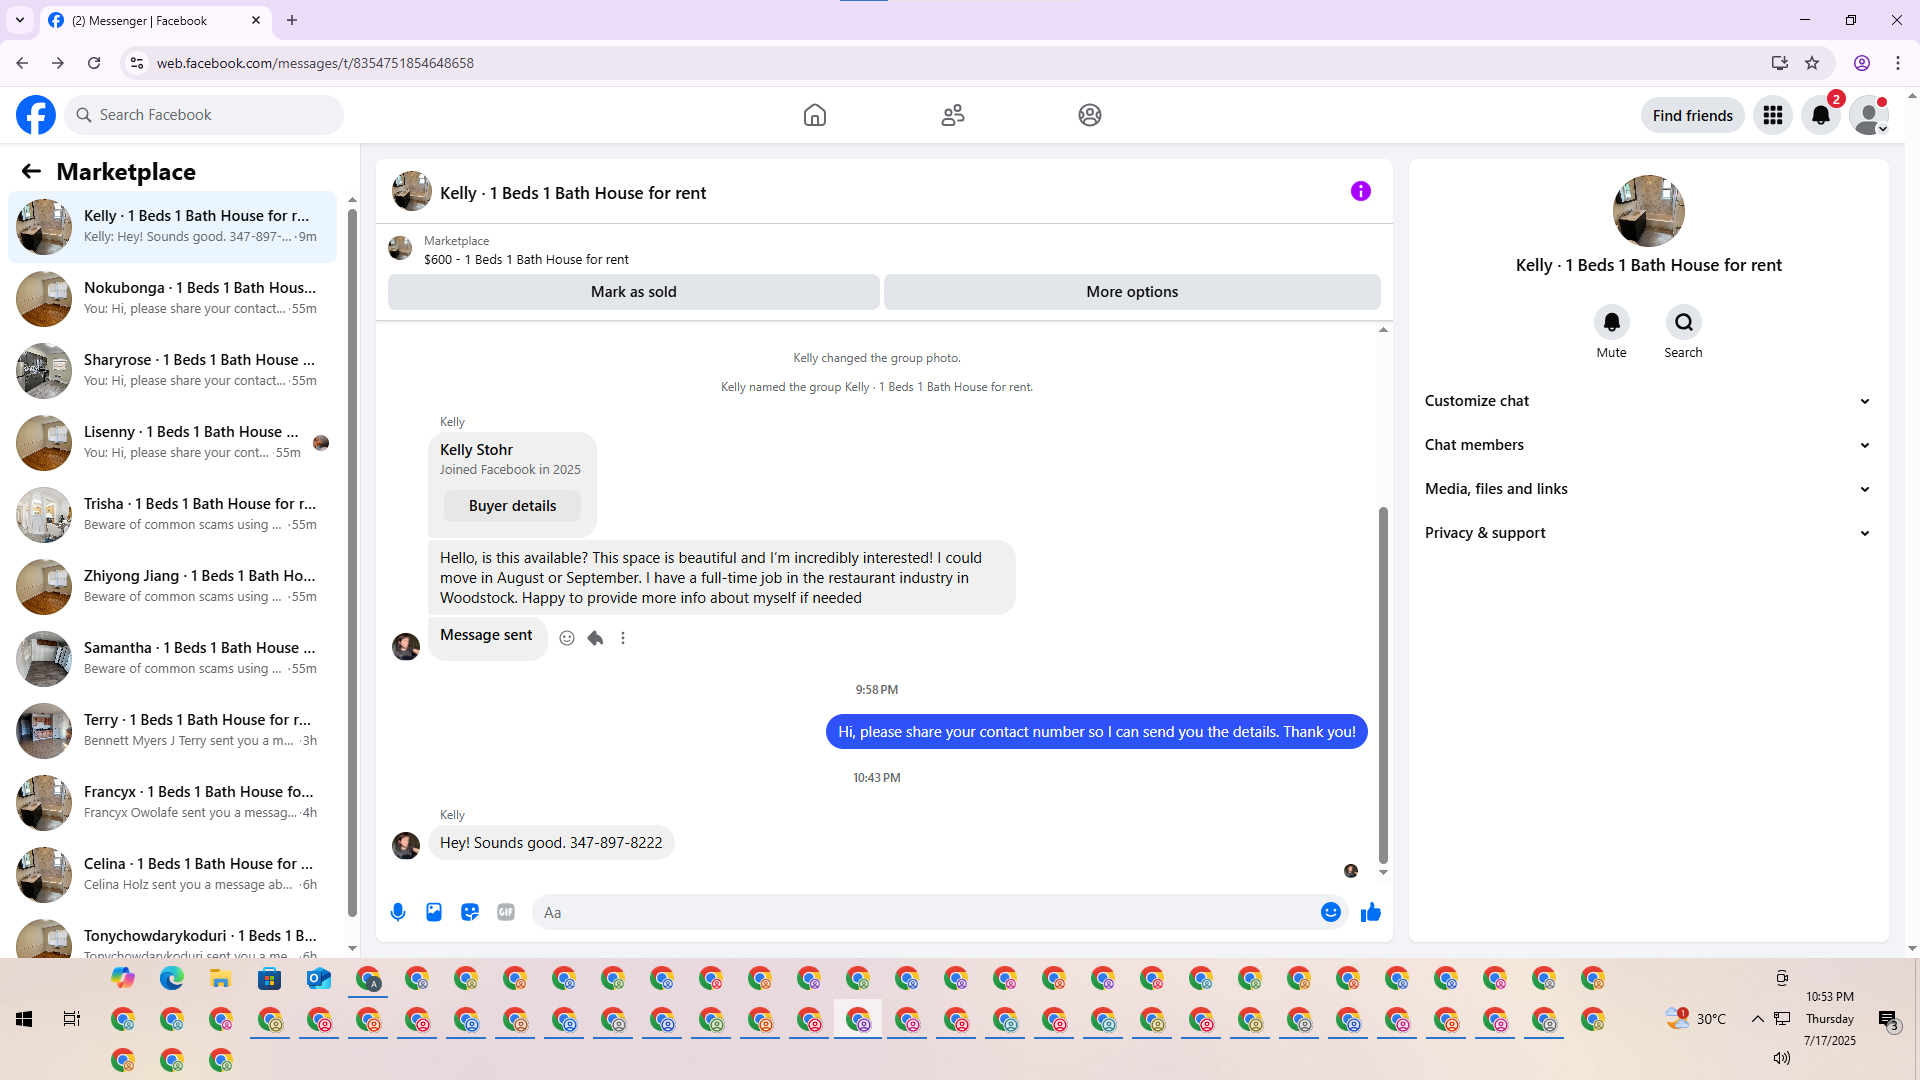The image size is (1920, 1080).
Task: React to the 'Message sent' bubble
Action: pos(567,638)
